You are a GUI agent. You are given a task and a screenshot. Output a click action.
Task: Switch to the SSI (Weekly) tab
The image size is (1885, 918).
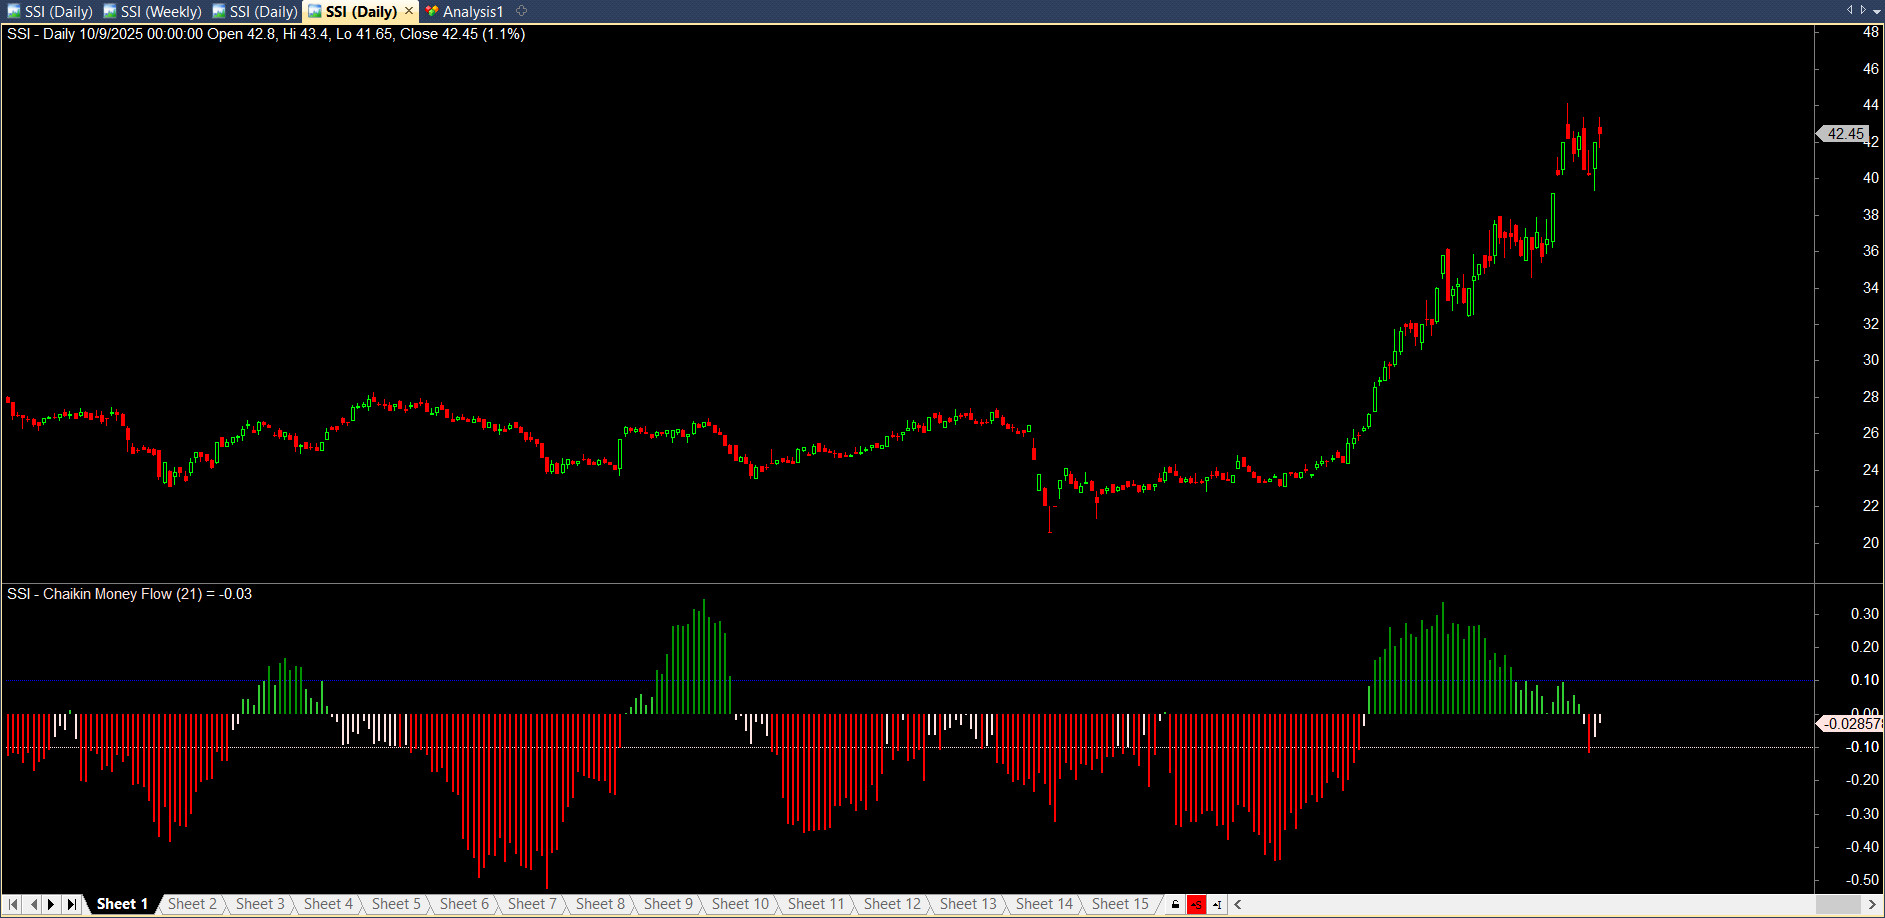160,11
